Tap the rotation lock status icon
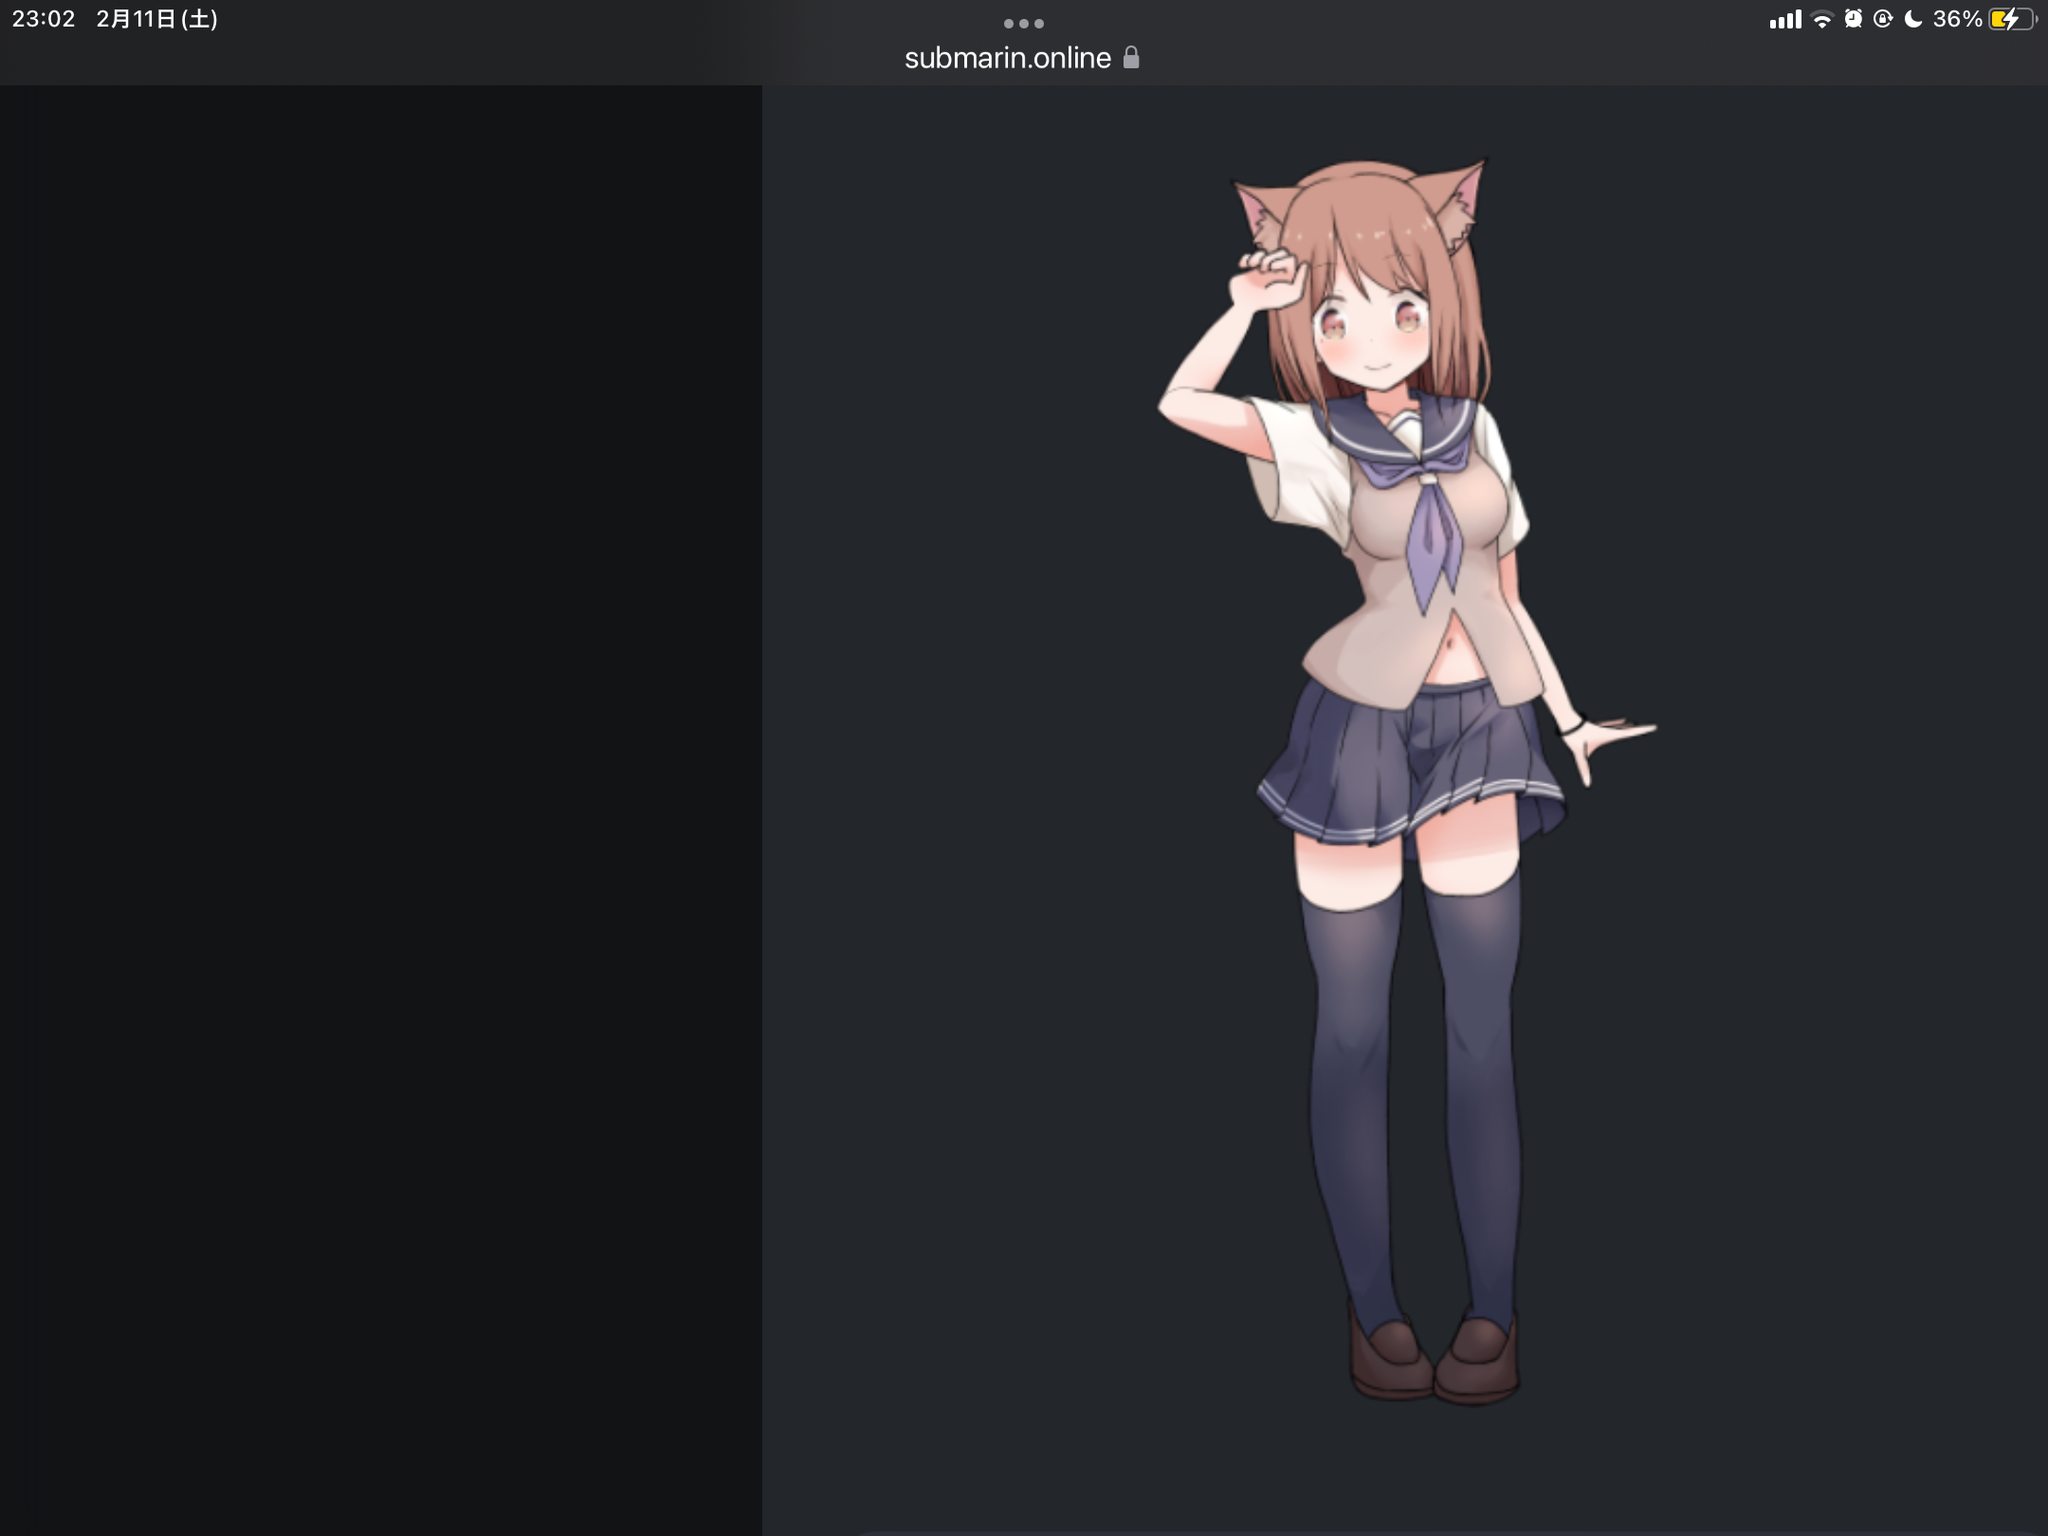 coord(1883,19)
